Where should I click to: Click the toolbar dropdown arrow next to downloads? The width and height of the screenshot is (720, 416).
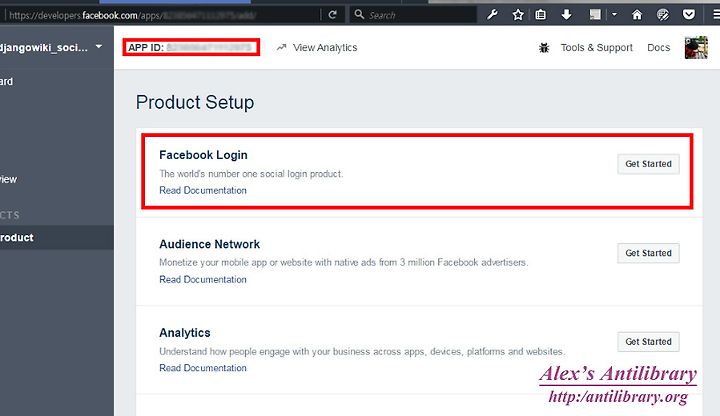click(614, 15)
